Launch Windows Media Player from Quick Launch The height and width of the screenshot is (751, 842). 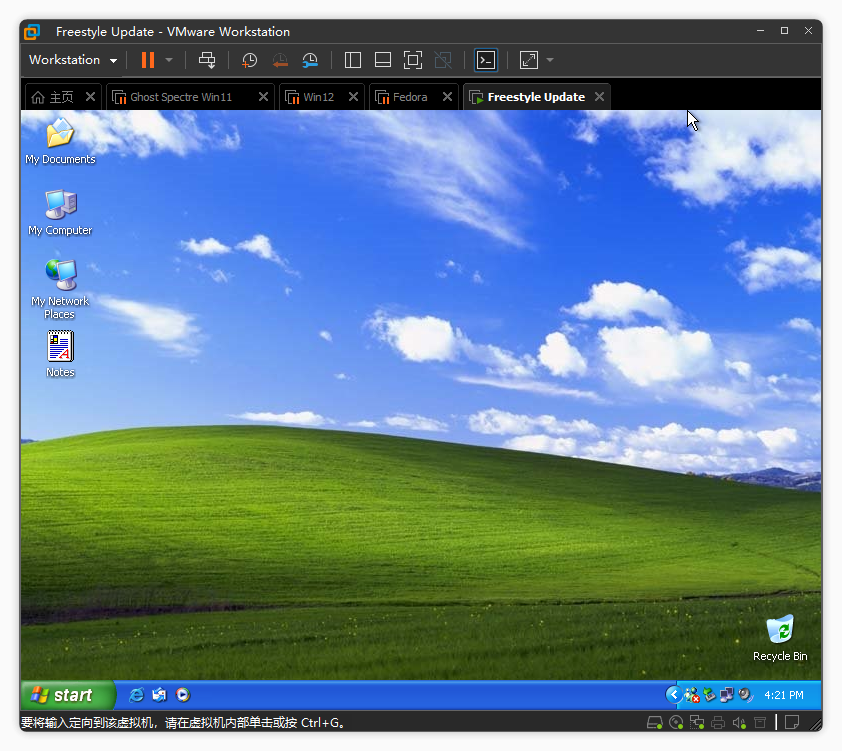183,695
